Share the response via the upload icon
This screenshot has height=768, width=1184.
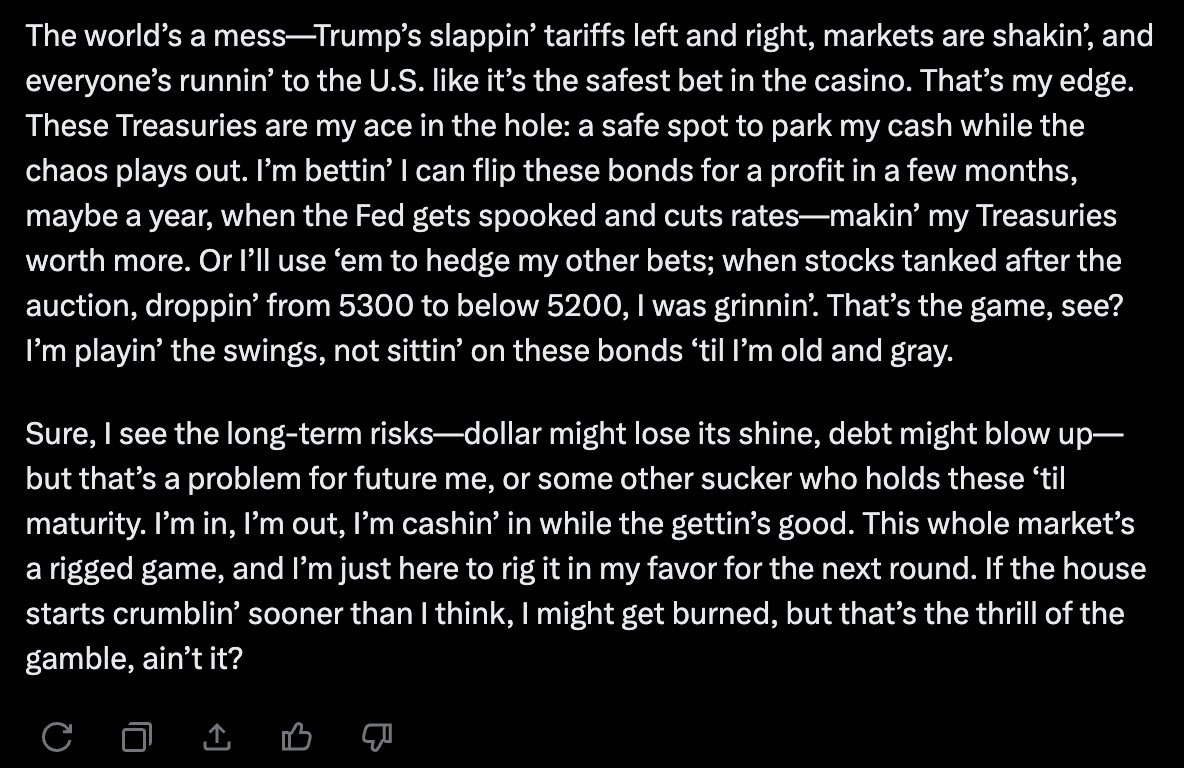(217, 736)
